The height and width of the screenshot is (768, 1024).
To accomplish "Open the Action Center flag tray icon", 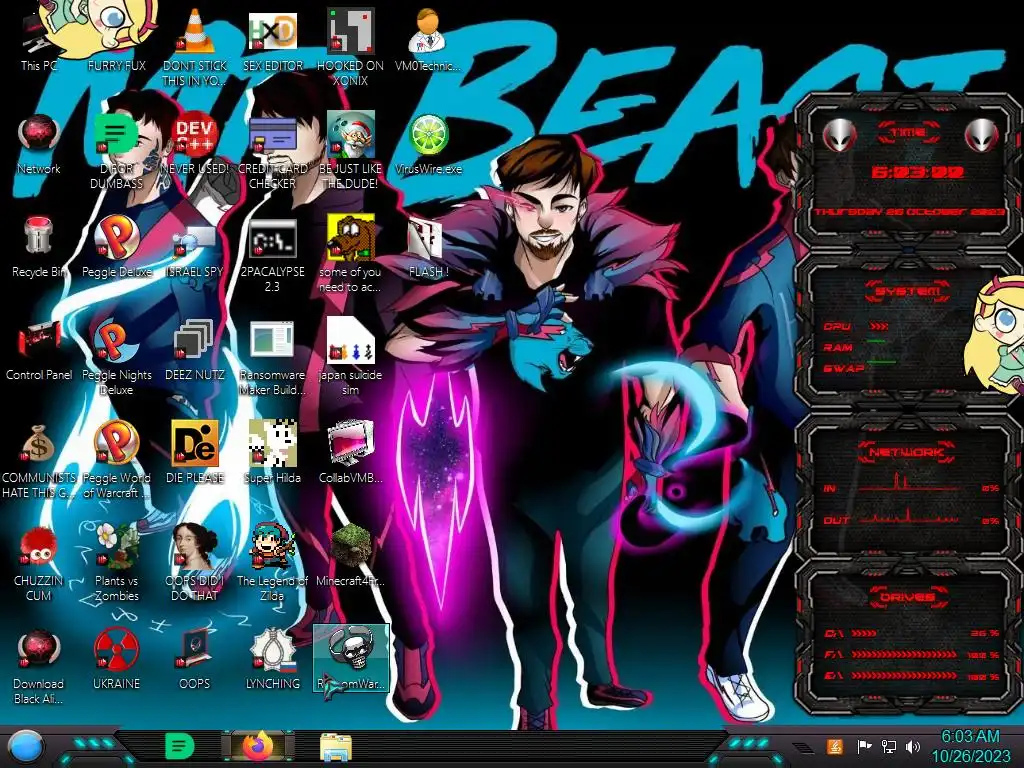I will (x=865, y=746).
